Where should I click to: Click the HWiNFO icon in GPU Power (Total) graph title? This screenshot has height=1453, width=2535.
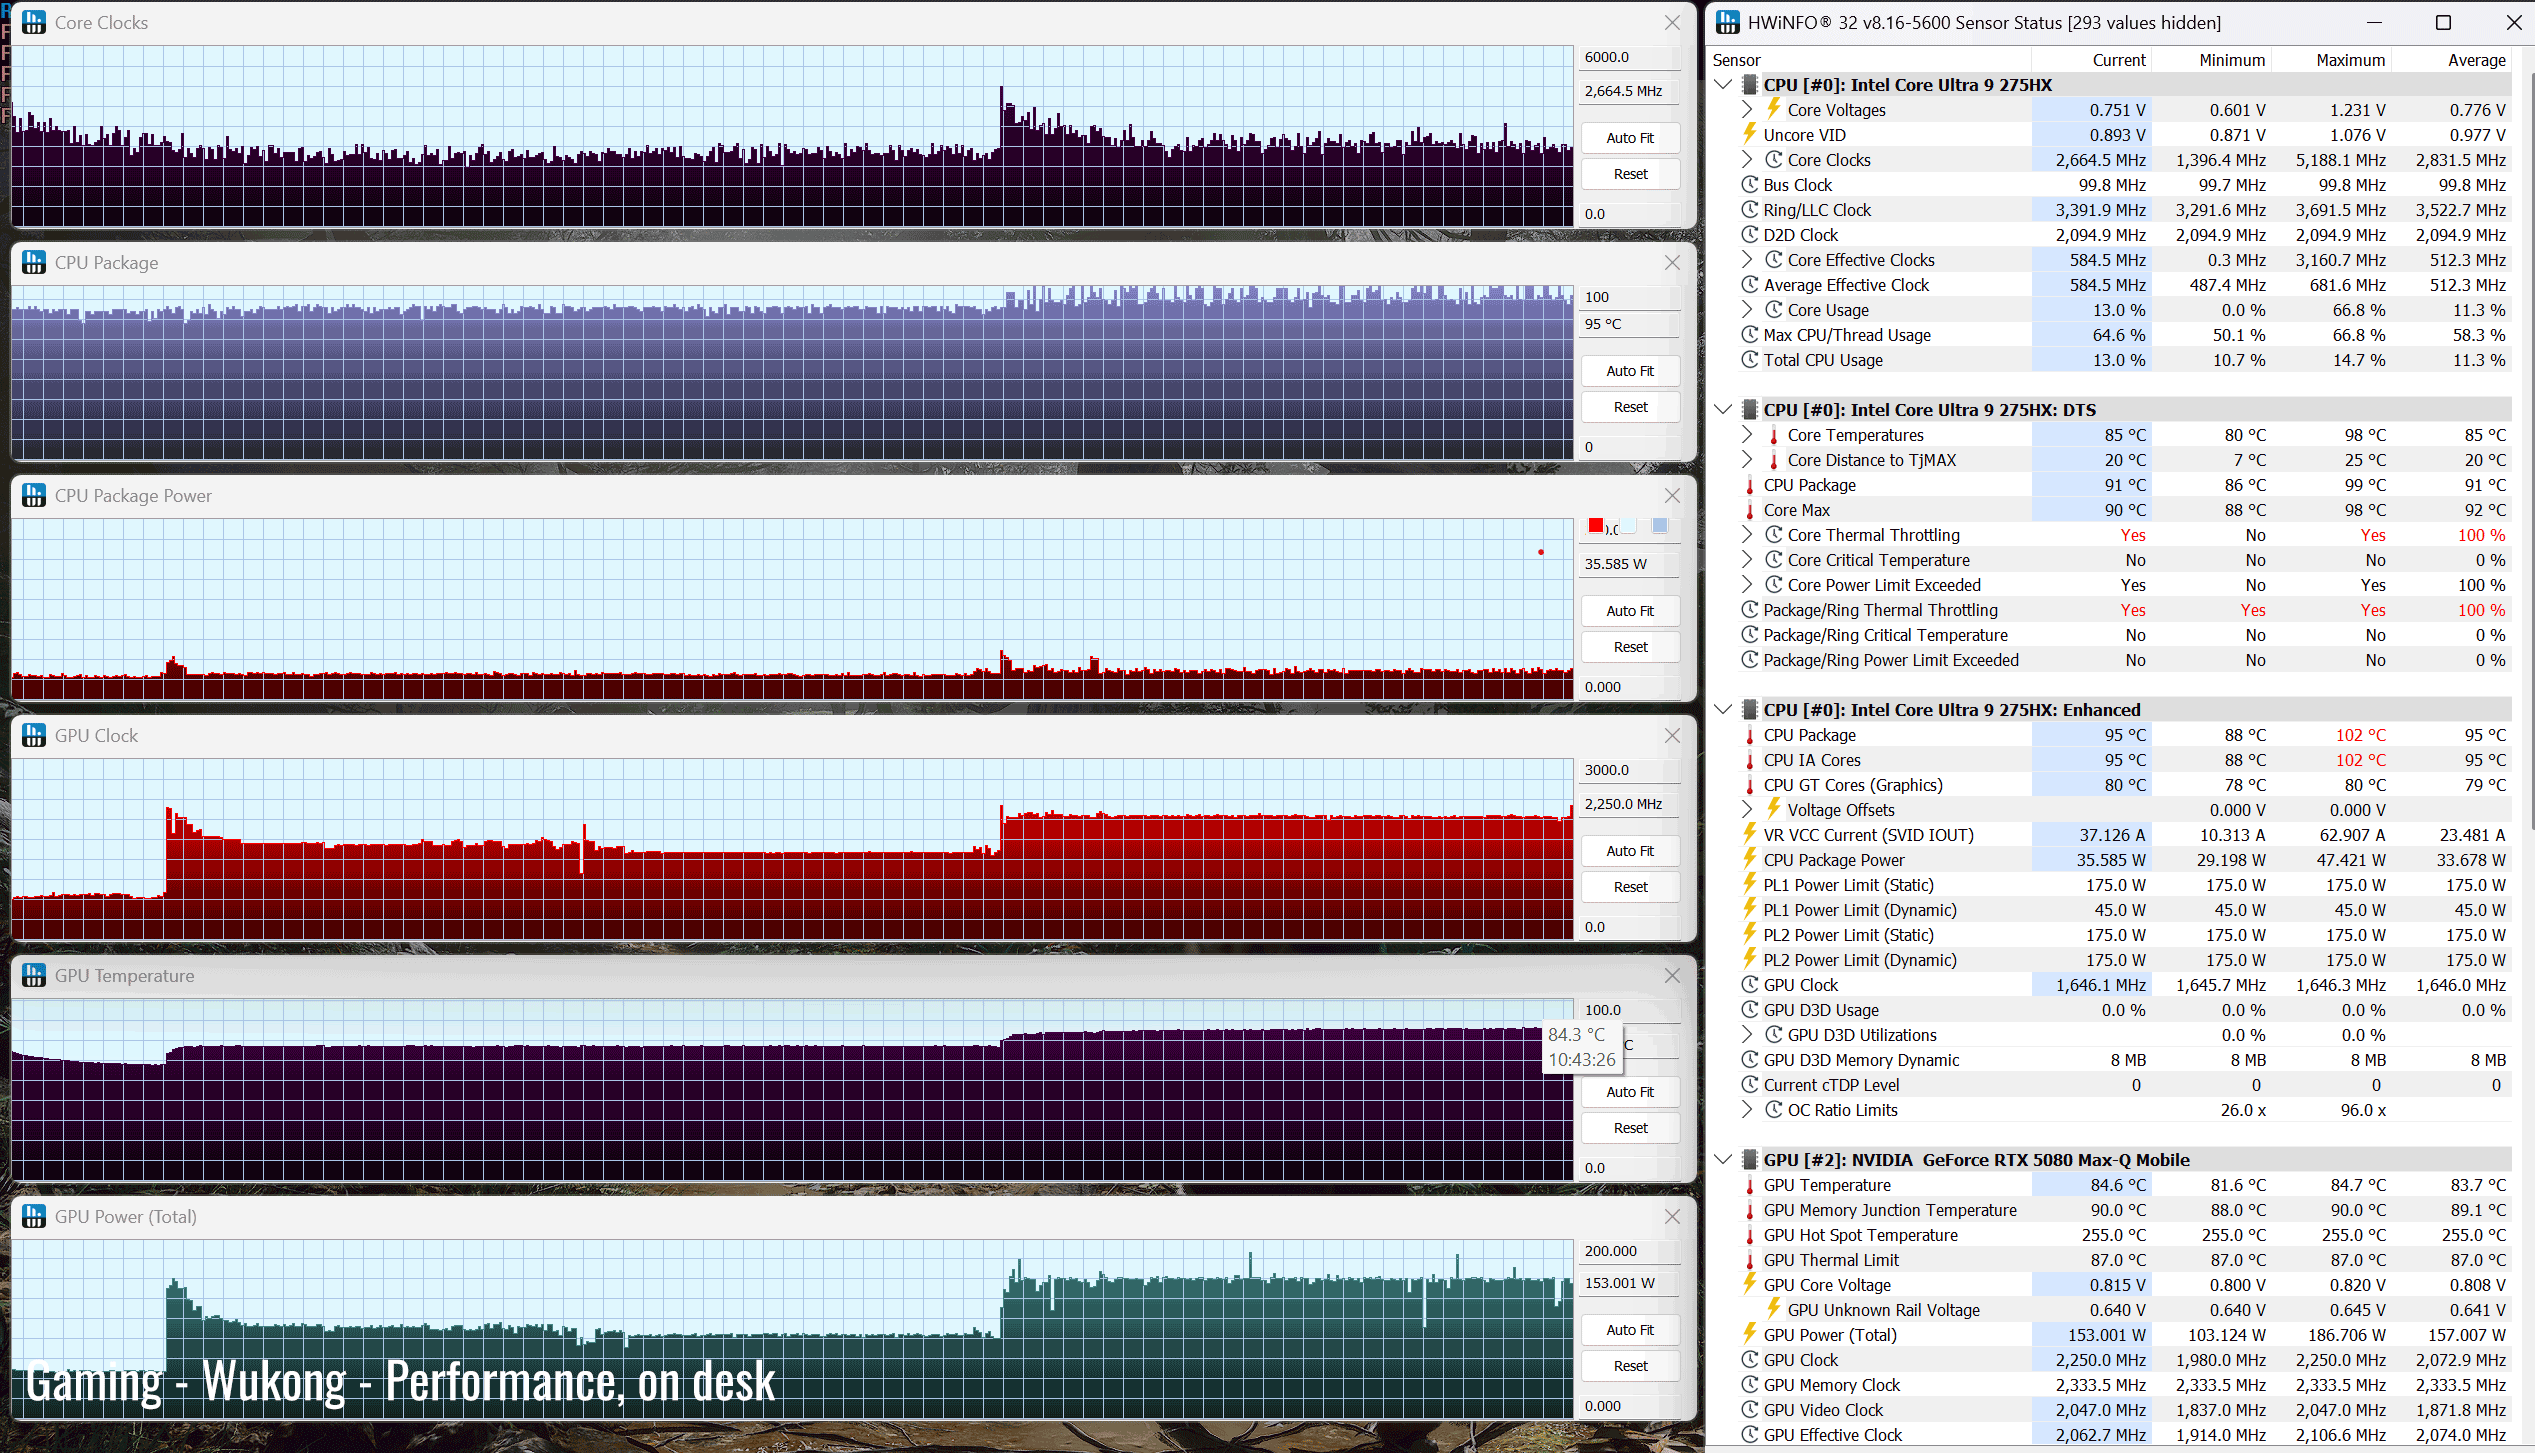coord(34,1216)
